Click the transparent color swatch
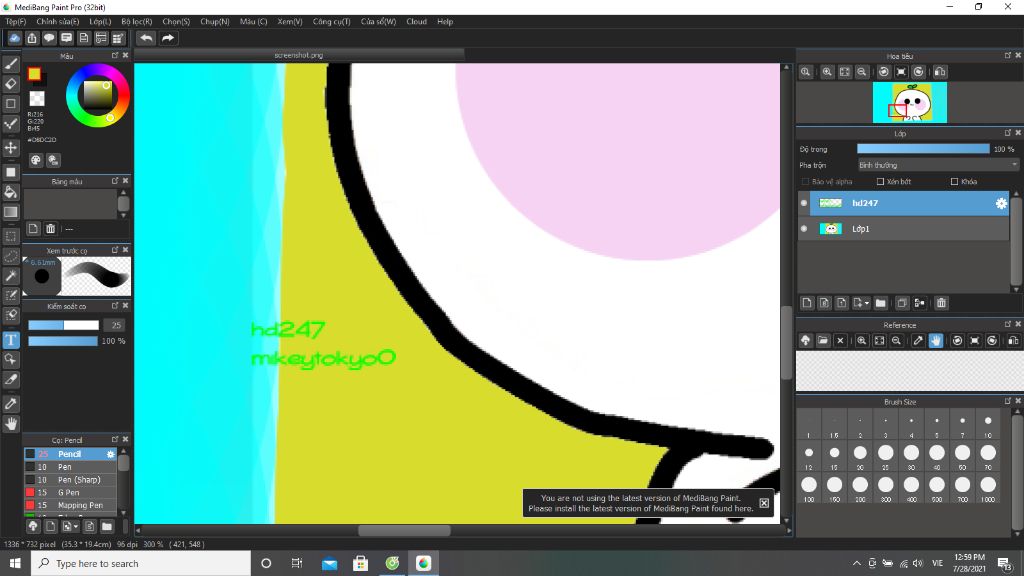The width and height of the screenshot is (1024, 576). [x=37, y=99]
